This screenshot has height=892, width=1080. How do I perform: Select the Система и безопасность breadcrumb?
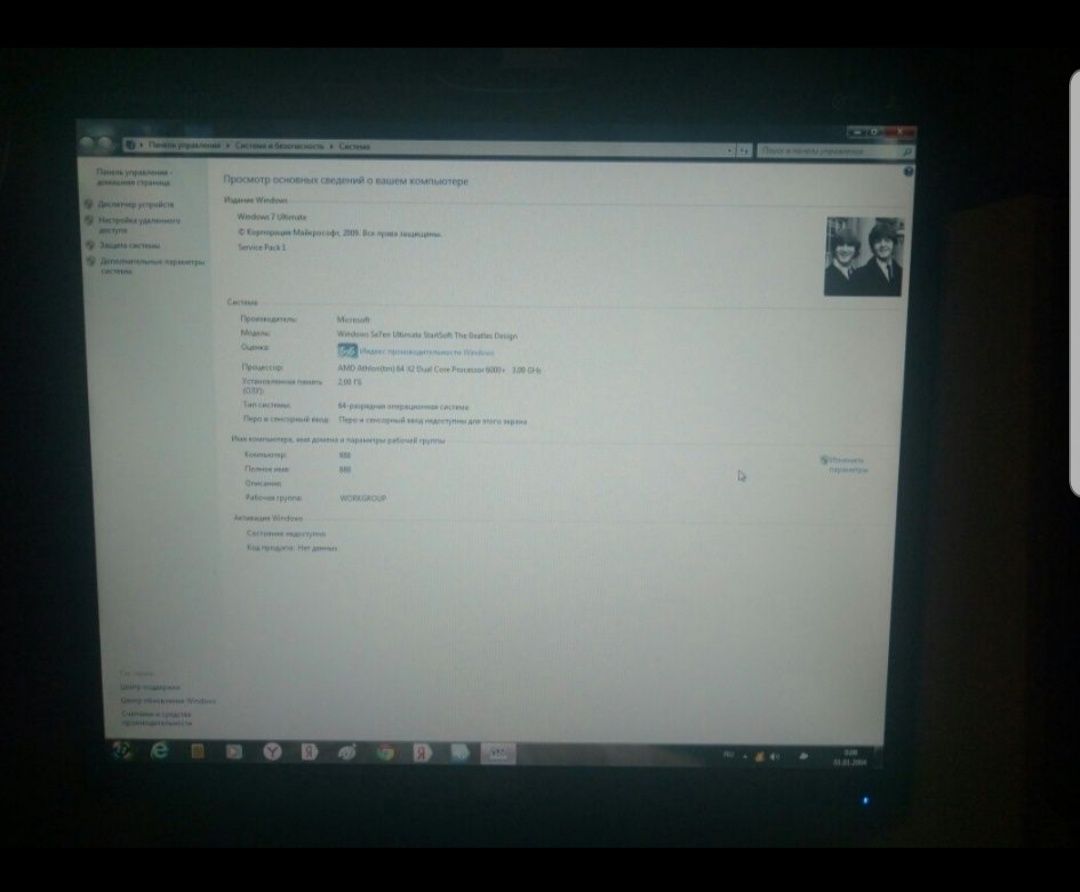click(279, 146)
